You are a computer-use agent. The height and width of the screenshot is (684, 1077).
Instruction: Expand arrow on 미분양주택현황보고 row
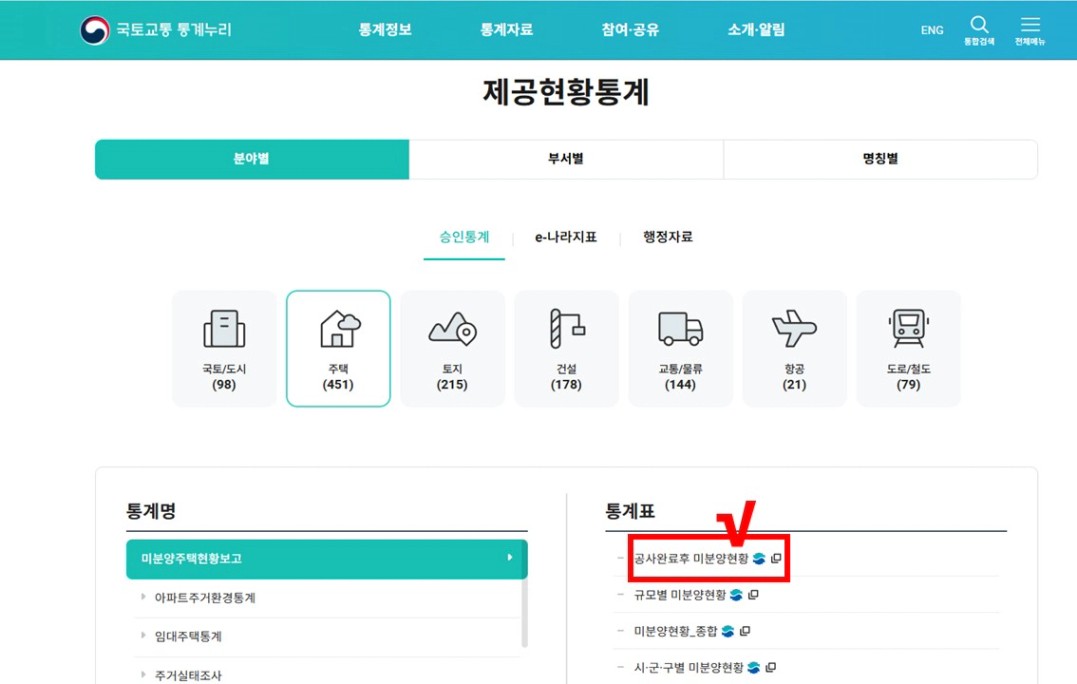510,558
